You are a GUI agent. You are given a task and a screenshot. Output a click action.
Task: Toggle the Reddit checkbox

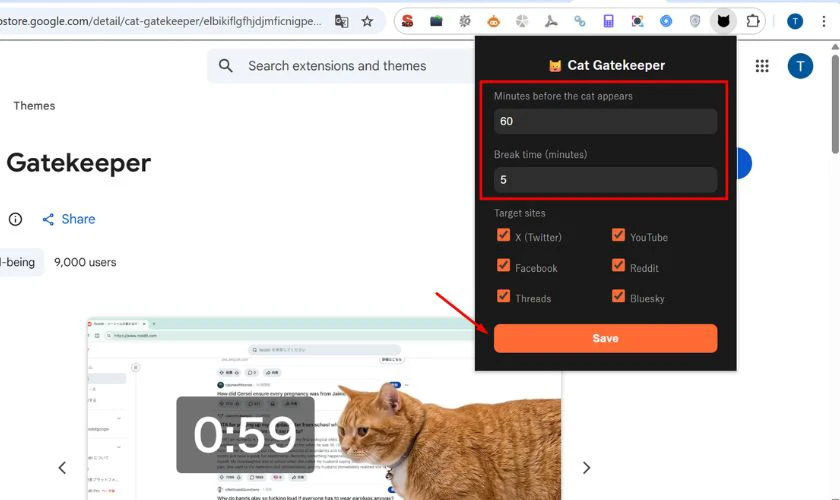[618, 265]
